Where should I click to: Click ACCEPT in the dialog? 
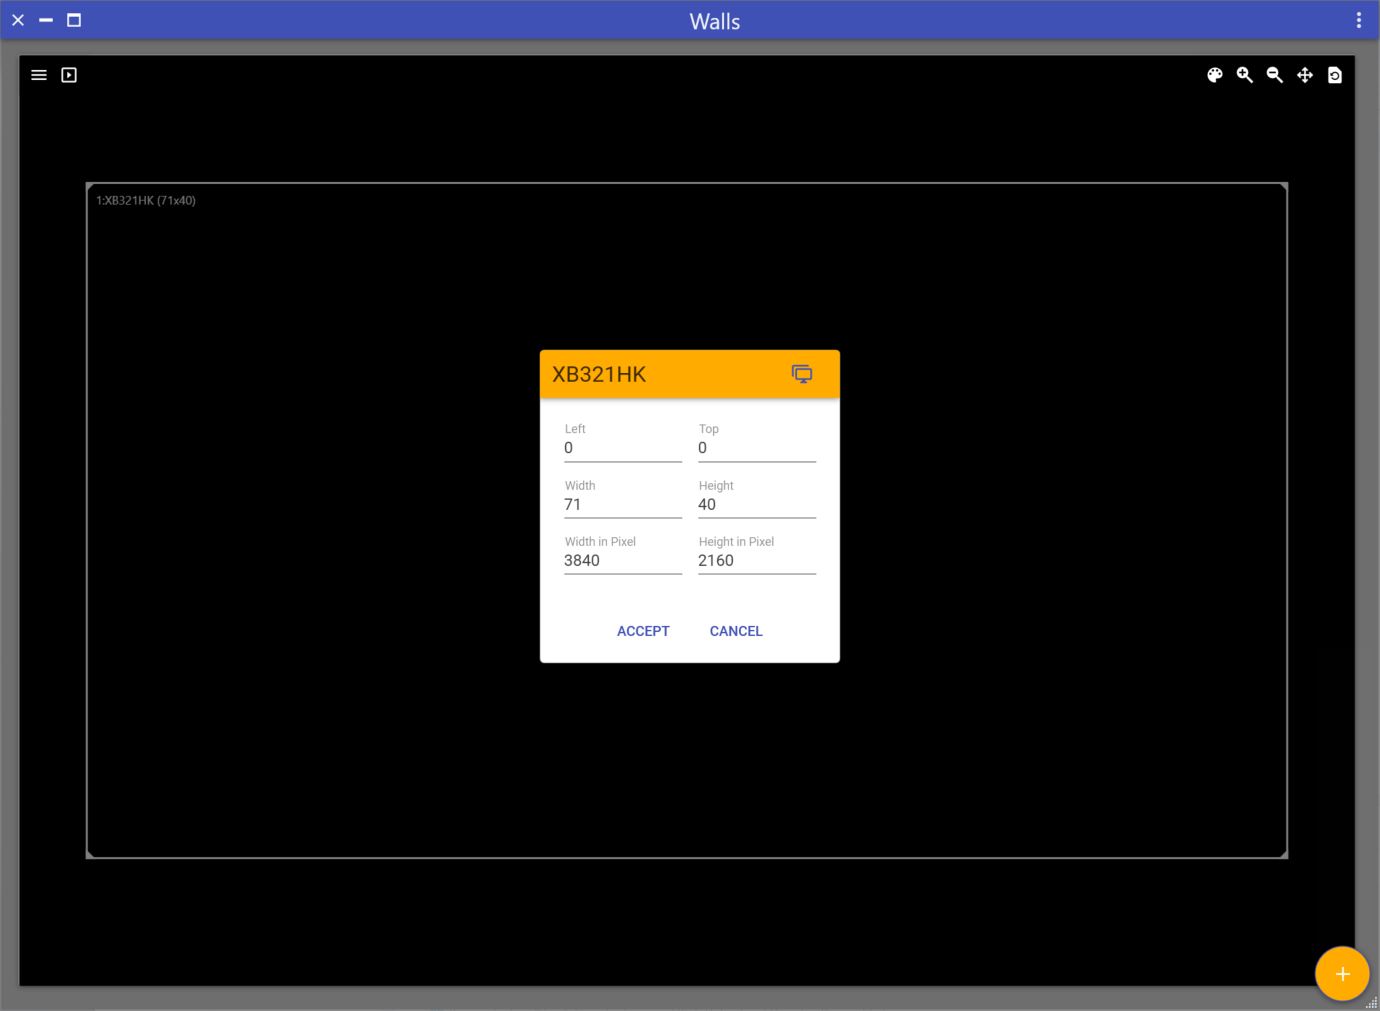tap(643, 631)
